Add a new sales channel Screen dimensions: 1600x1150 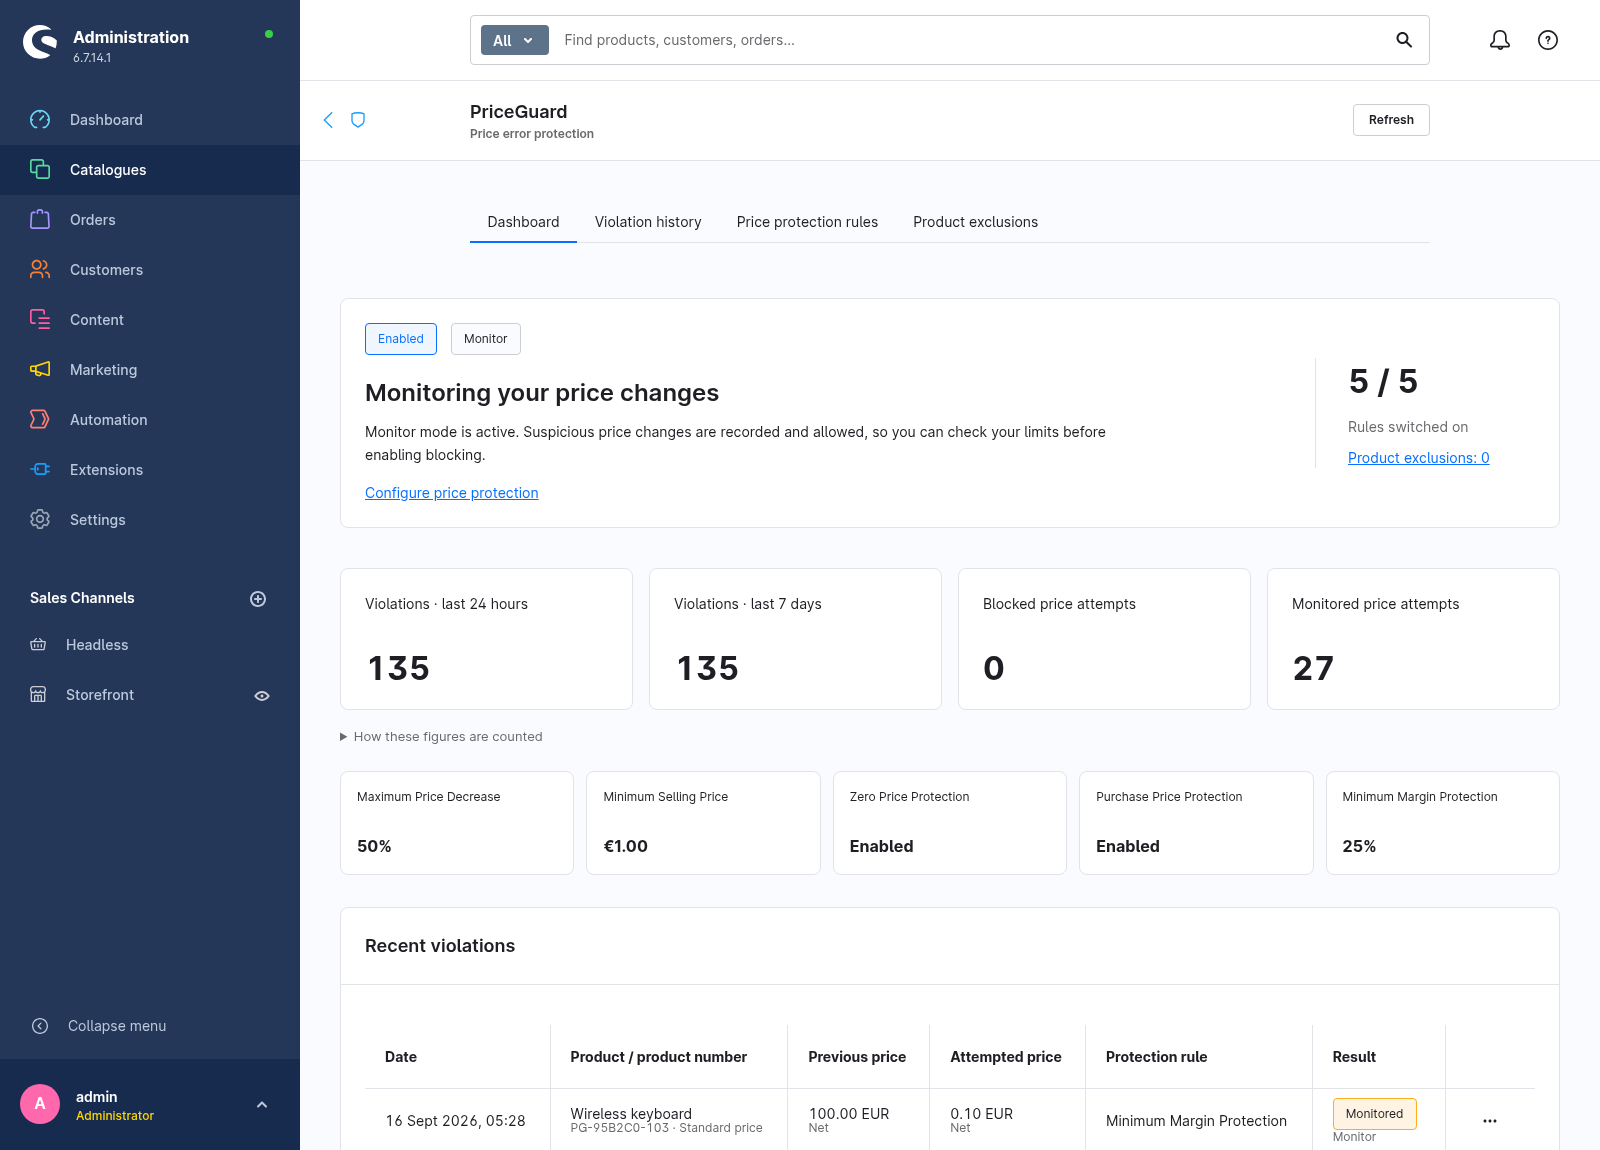[x=258, y=599]
